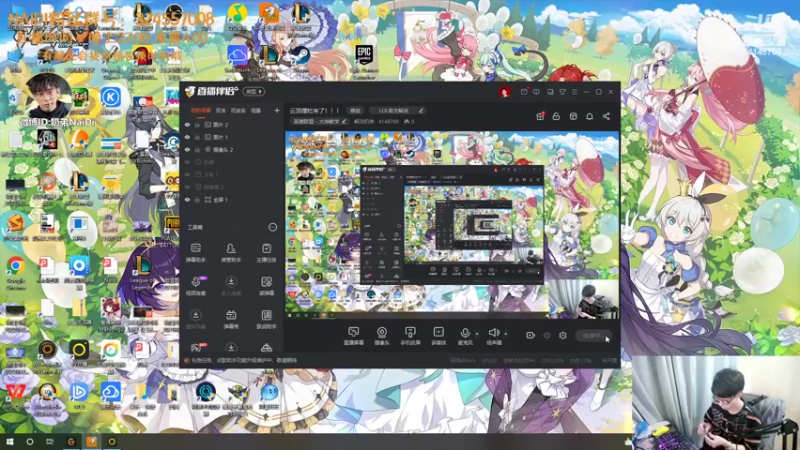This screenshot has height=450, width=800.
Task: Click the 礼物任务 notice in the status bar
Action: [x=243, y=360]
